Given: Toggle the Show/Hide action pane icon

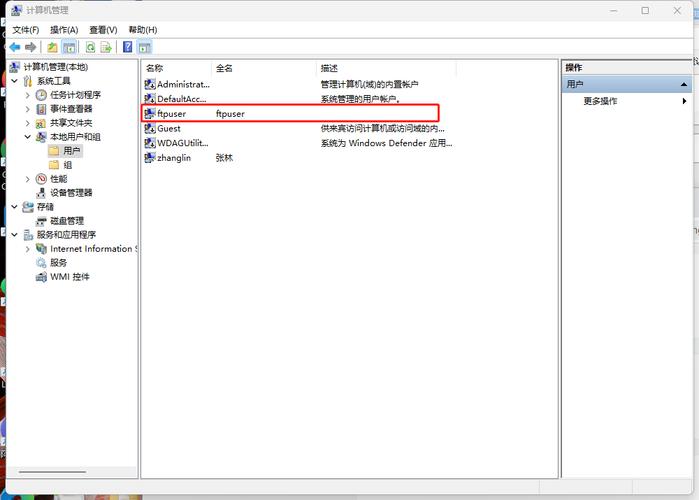Looking at the screenshot, I should click(x=144, y=47).
